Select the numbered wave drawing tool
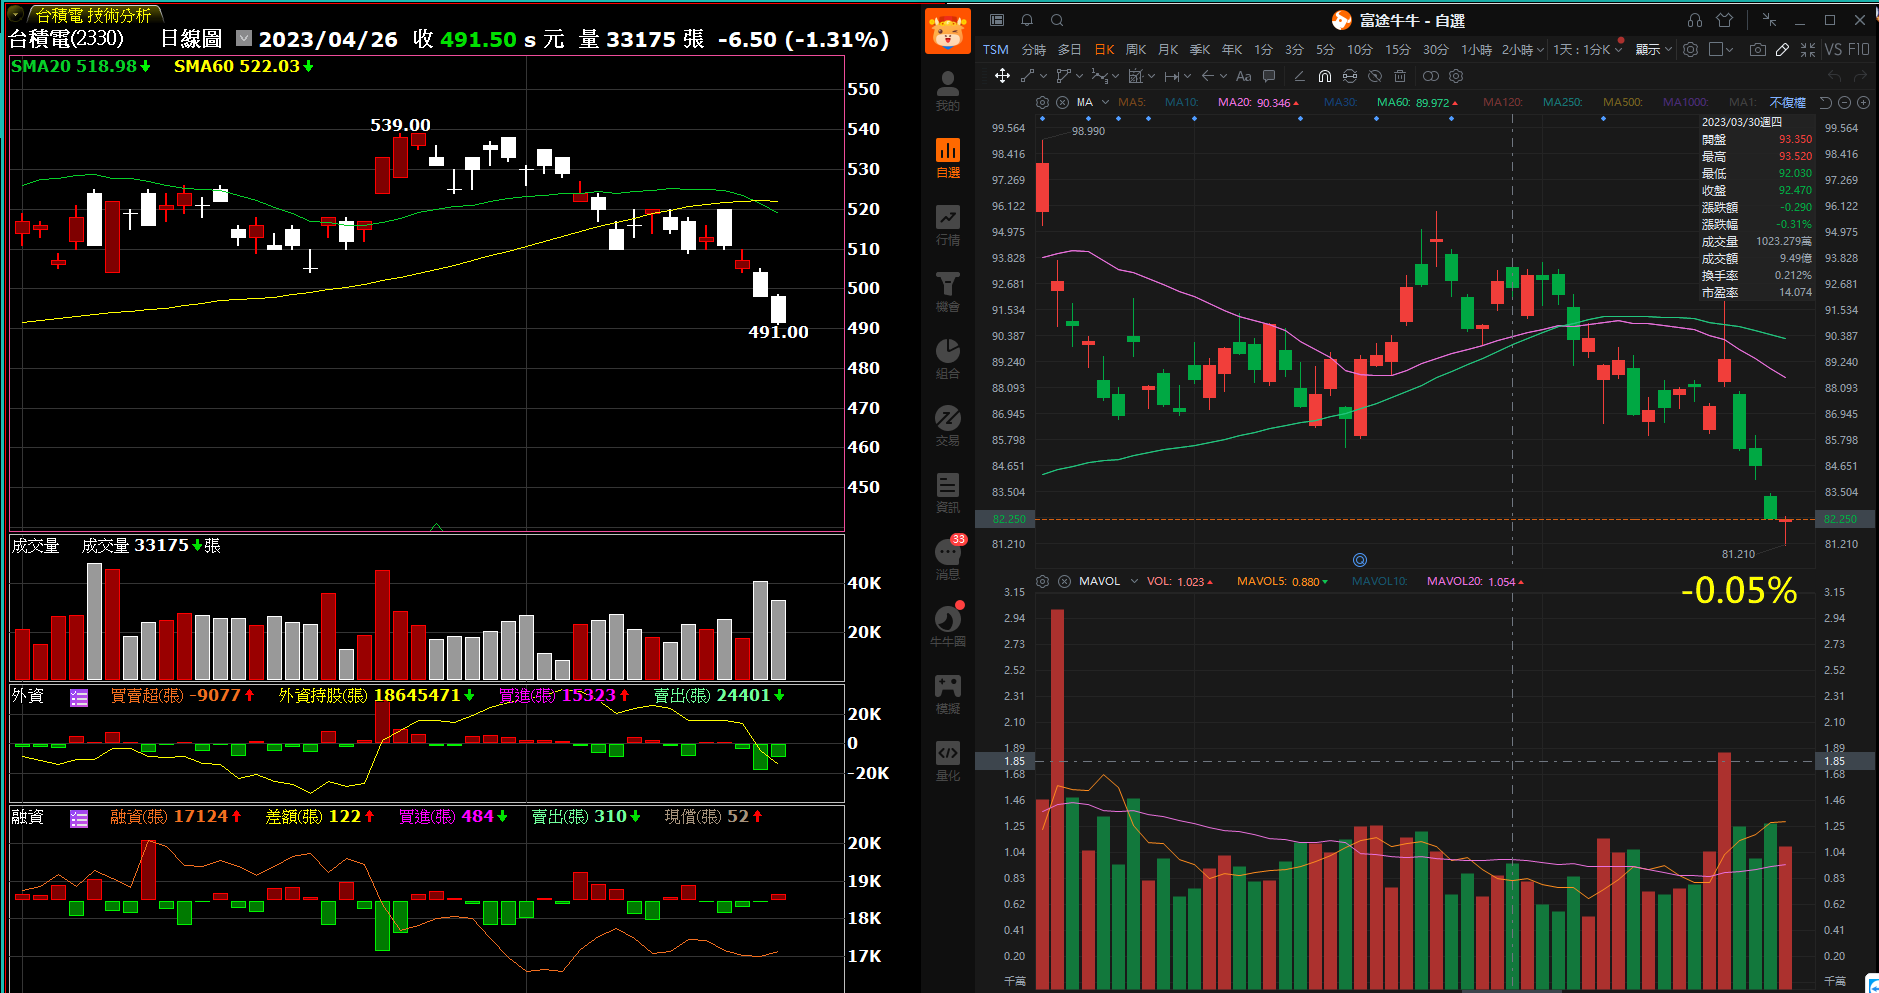 pyautogui.click(x=1099, y=76)
